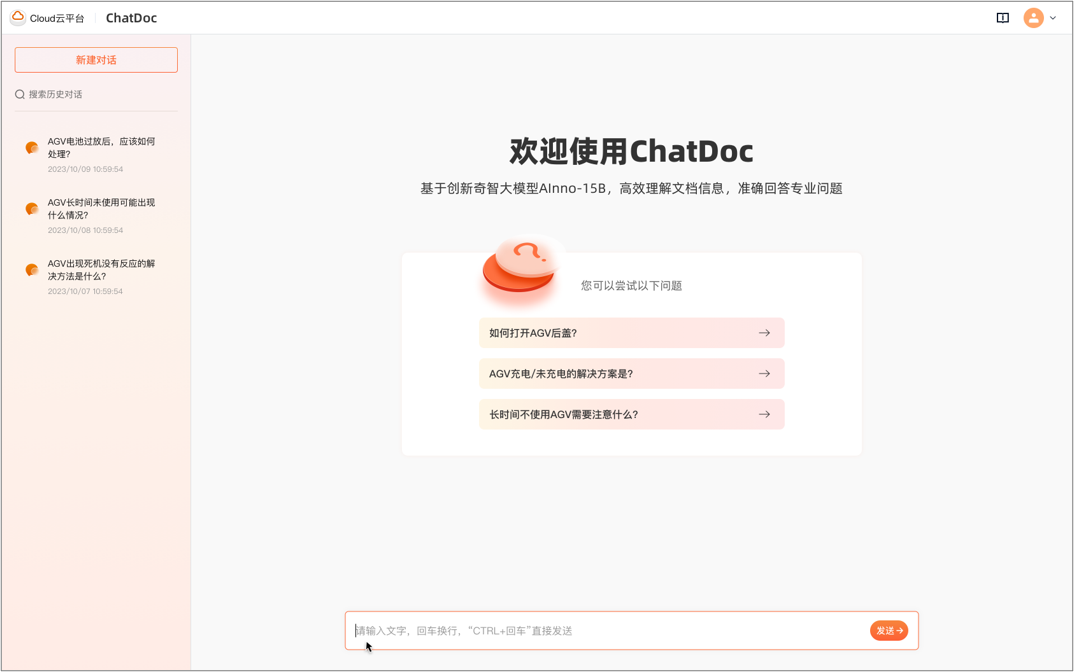
Task: Open history chat AGV出现死机没有反应的解决方法
Action: pyautogui.click(x=101, y=270)
